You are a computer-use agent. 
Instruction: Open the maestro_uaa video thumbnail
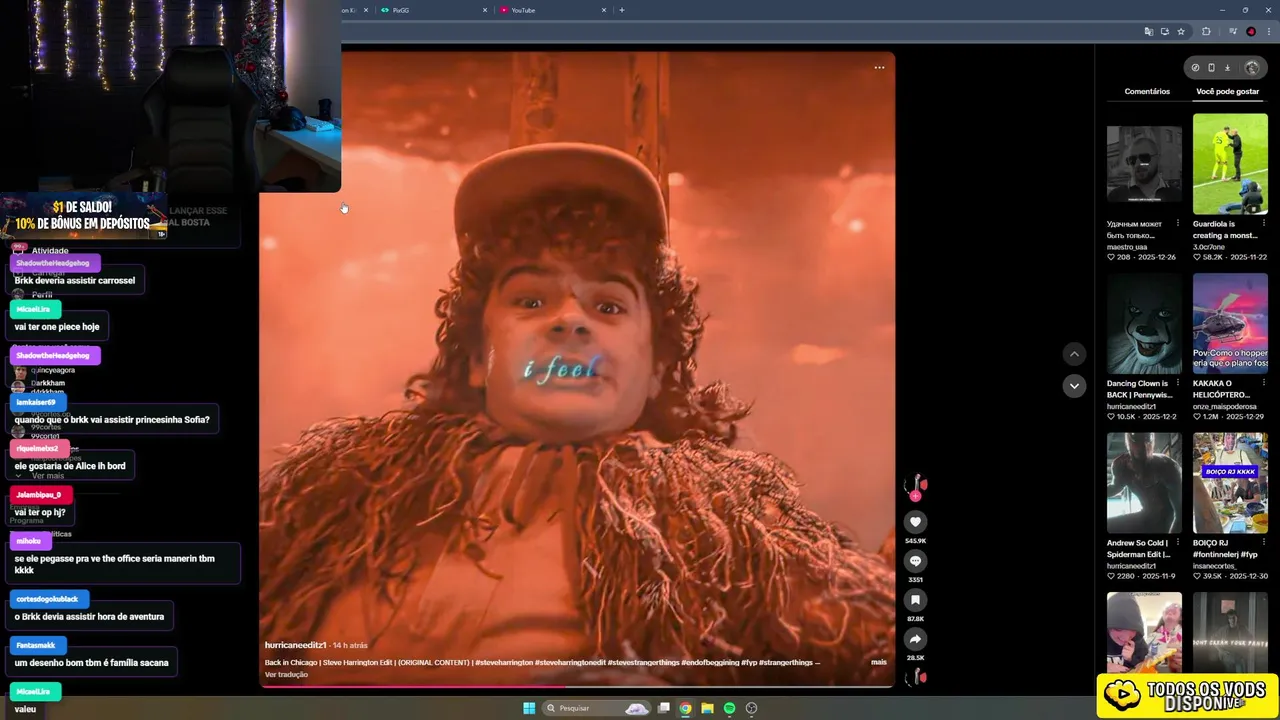click(x=1144, y=164)
